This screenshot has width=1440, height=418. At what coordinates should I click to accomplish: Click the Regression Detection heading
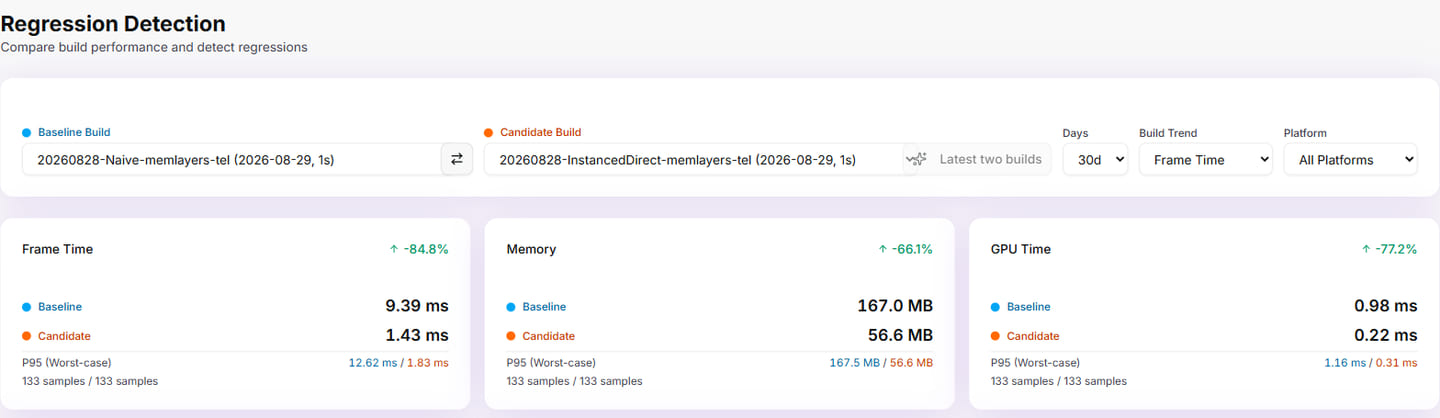click(113, 23)
